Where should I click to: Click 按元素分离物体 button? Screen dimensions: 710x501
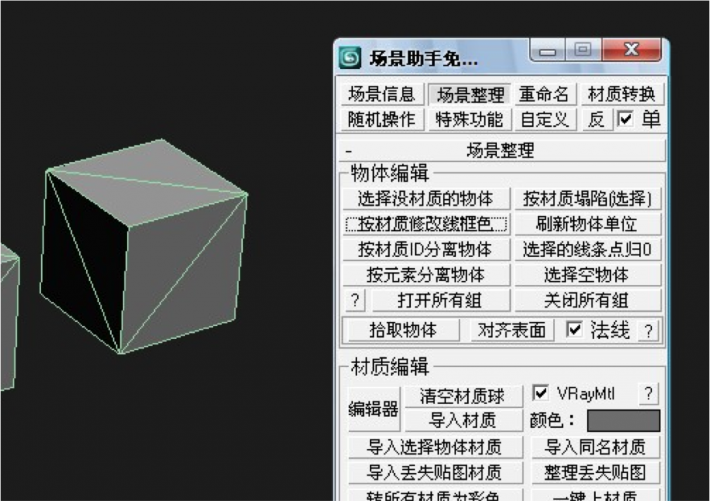[426, 275]
